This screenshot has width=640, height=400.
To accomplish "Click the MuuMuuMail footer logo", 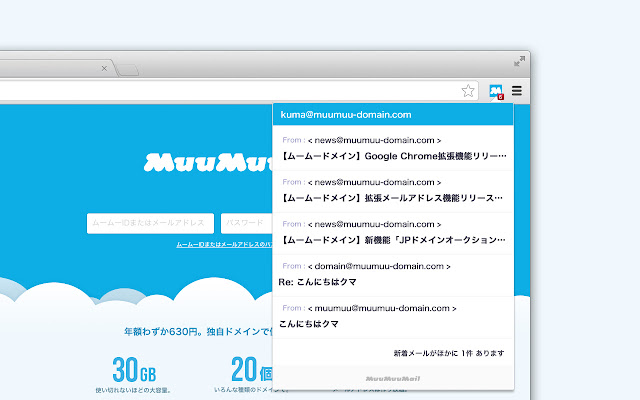I will pyautogui.click(x=393, y=379).
